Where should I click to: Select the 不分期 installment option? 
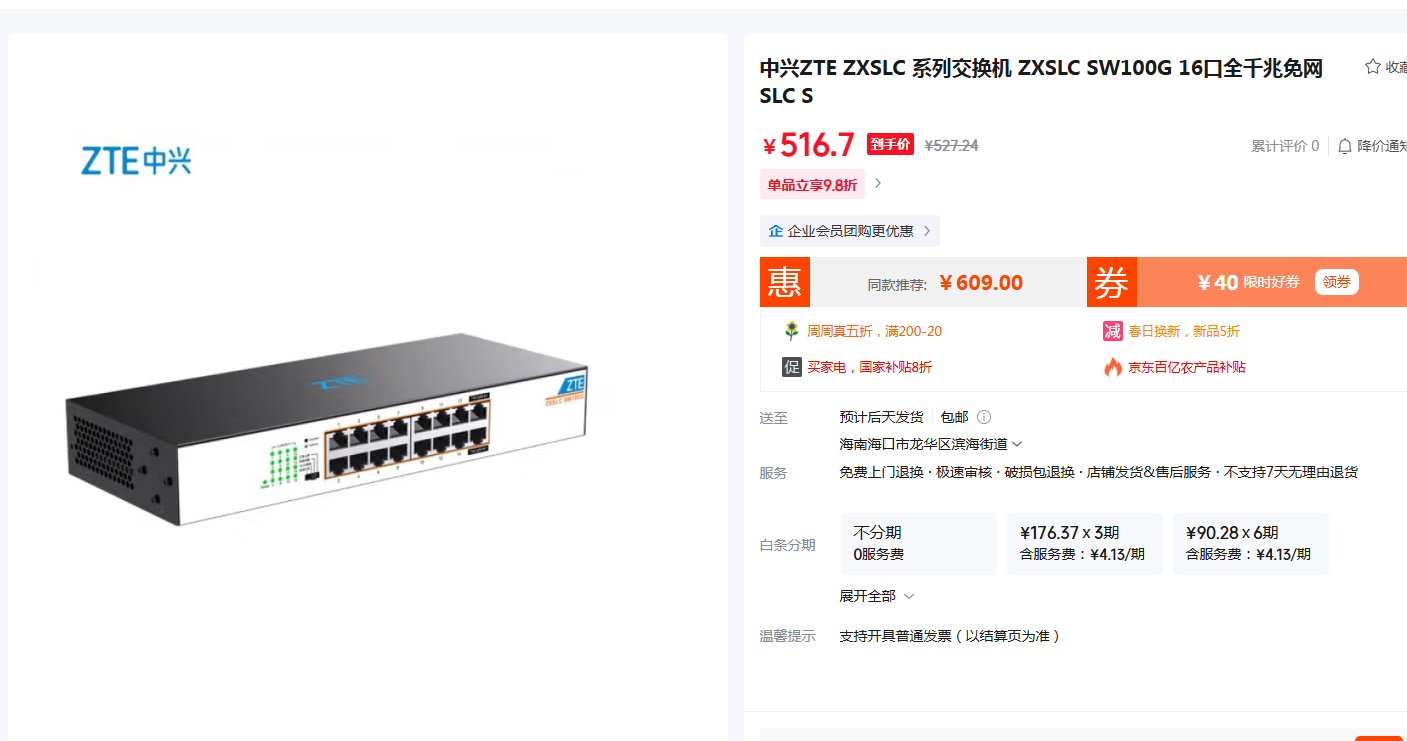pos(919,543)
